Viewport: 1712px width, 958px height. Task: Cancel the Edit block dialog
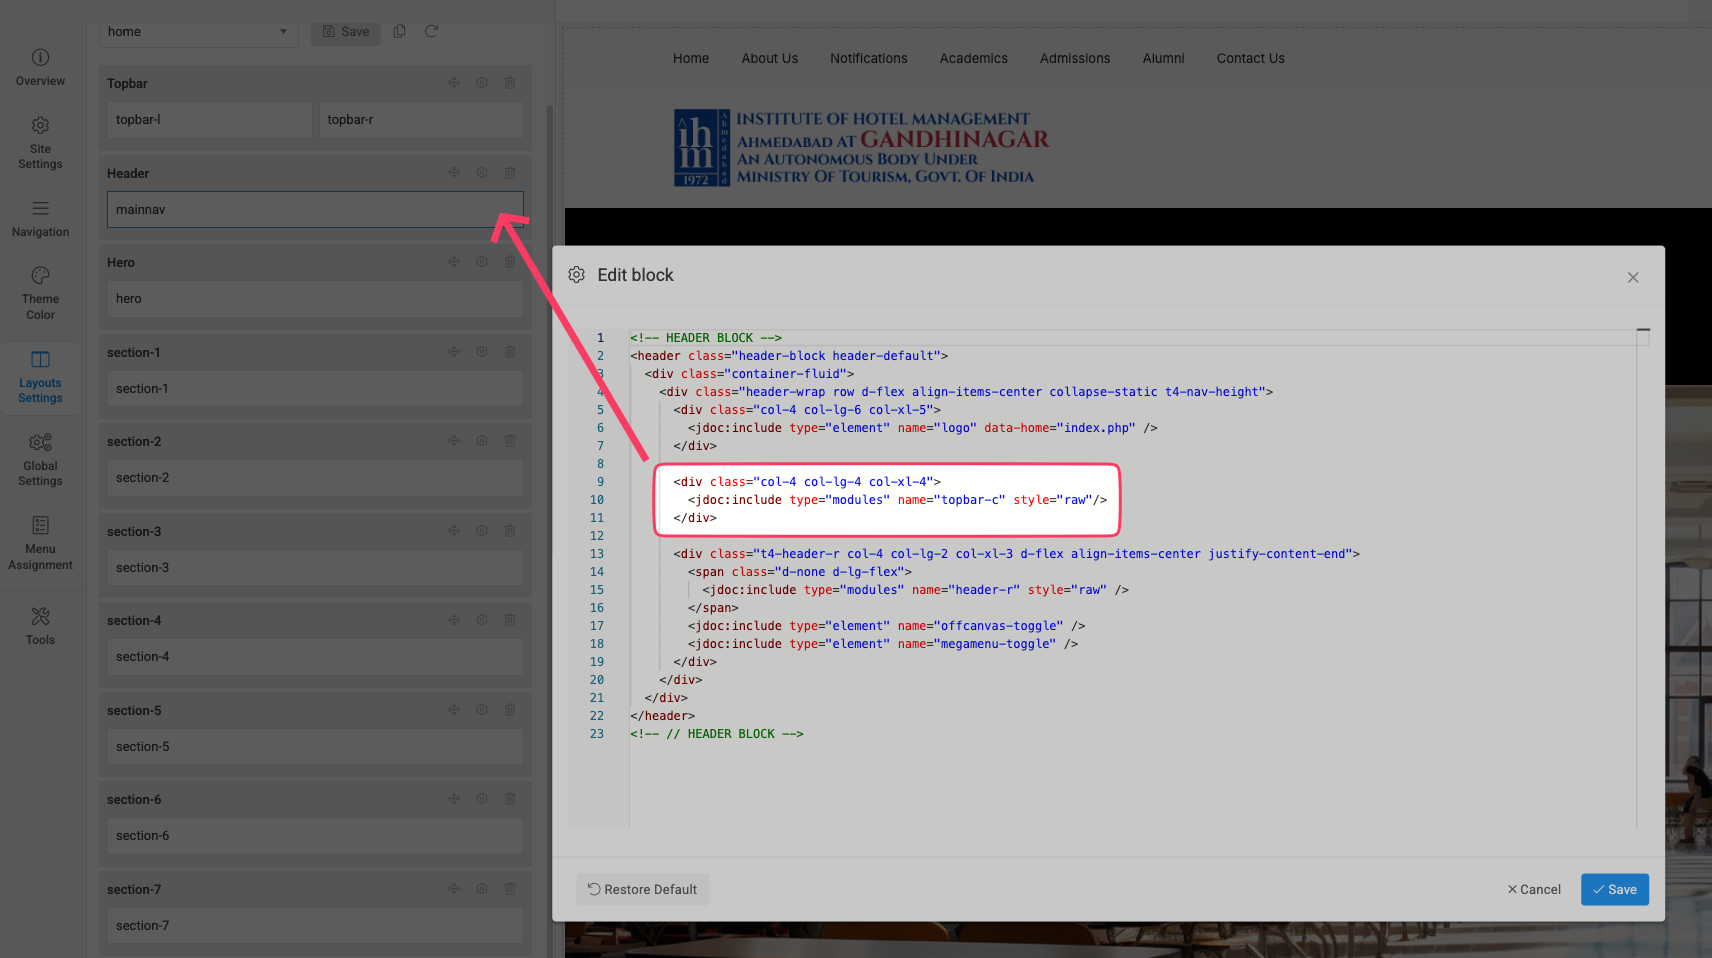[x=1534, y=889]
